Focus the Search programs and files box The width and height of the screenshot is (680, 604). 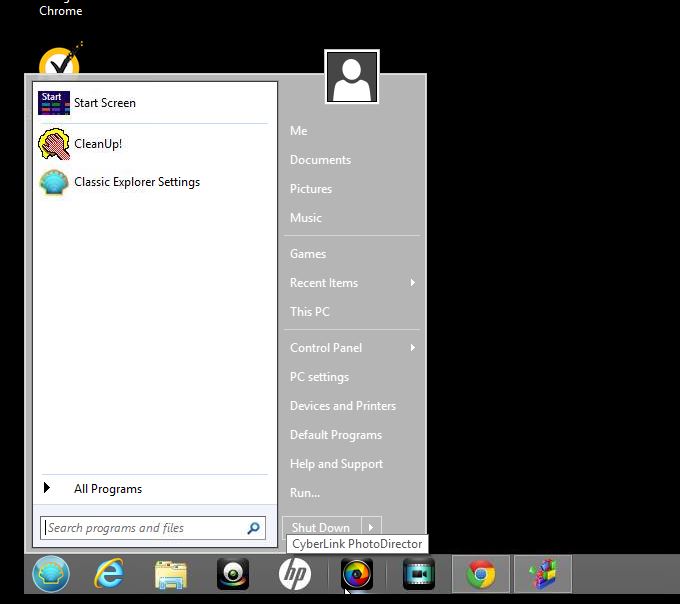[142, 528]
